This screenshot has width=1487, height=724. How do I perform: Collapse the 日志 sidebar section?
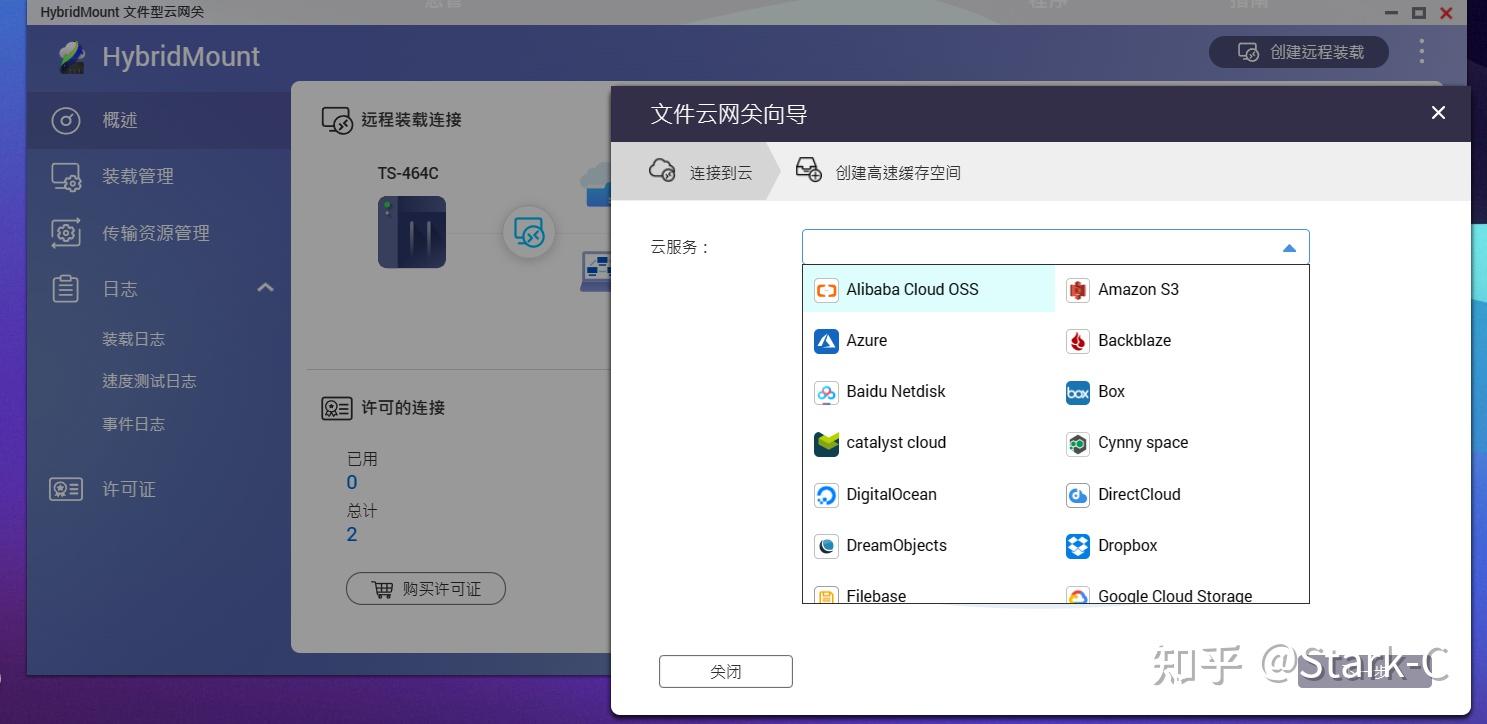(265, 287)
